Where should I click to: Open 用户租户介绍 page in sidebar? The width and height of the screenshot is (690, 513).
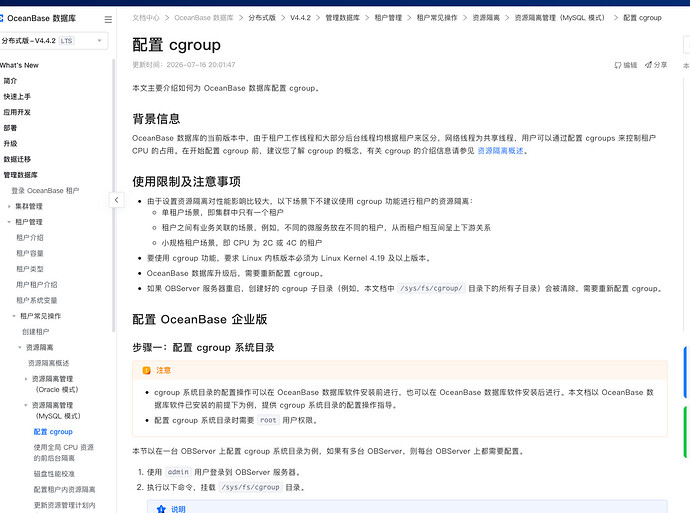point(37,285)
